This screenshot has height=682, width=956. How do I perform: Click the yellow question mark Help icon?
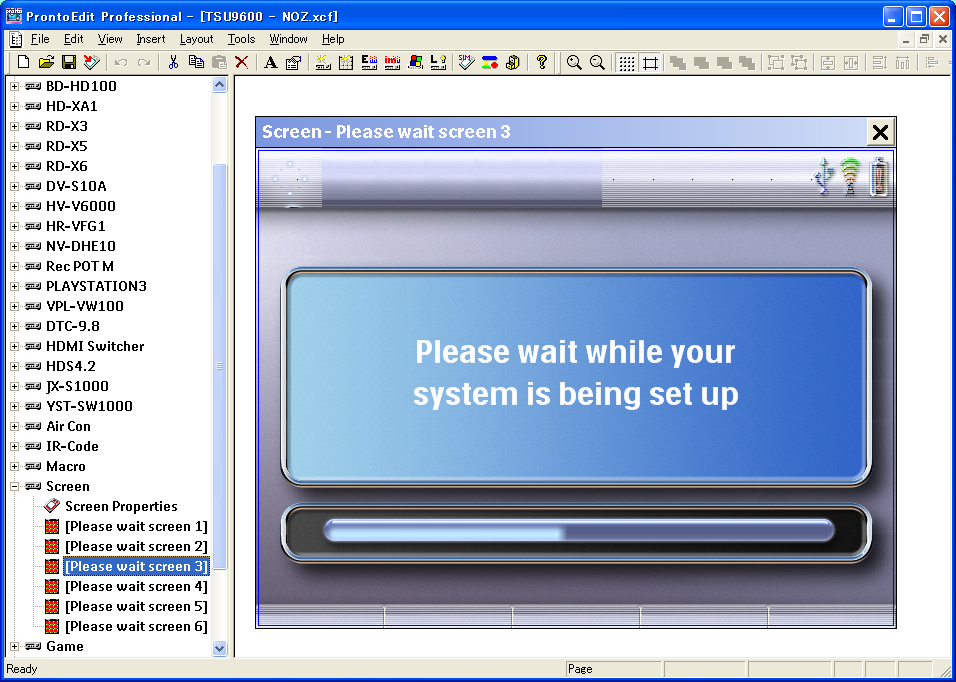541,62
